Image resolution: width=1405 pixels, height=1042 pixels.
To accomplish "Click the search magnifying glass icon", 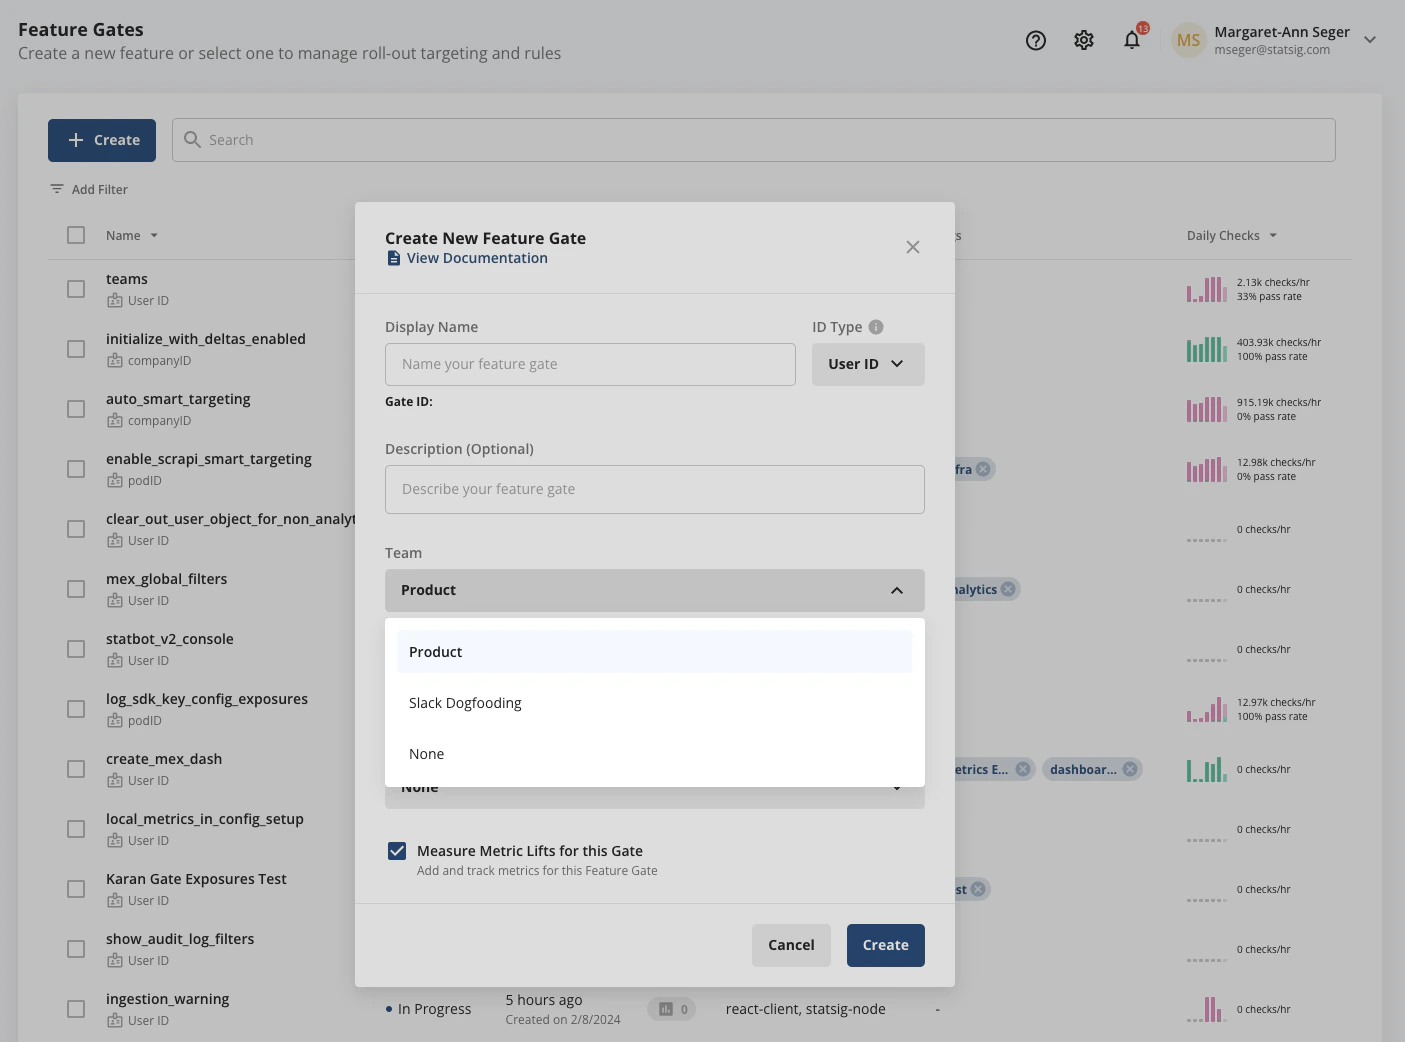I will click(x=192, y=139).
